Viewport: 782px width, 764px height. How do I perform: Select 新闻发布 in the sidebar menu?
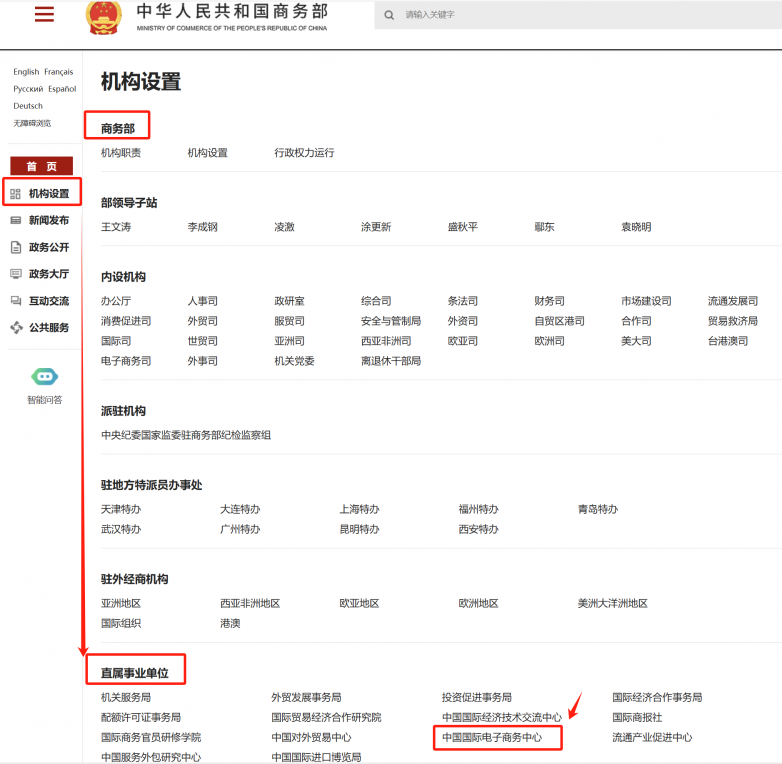[49, 220]
